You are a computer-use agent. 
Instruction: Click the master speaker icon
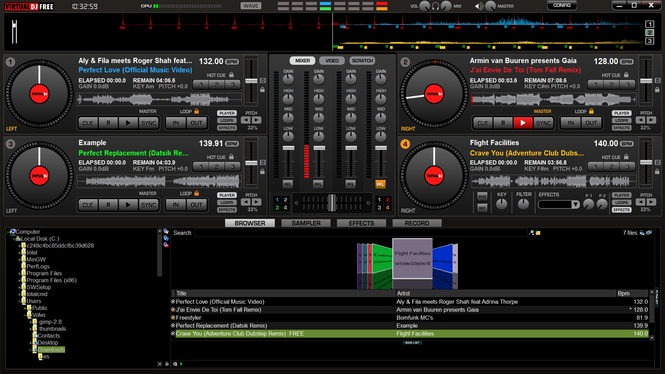[x=479, y=6]
